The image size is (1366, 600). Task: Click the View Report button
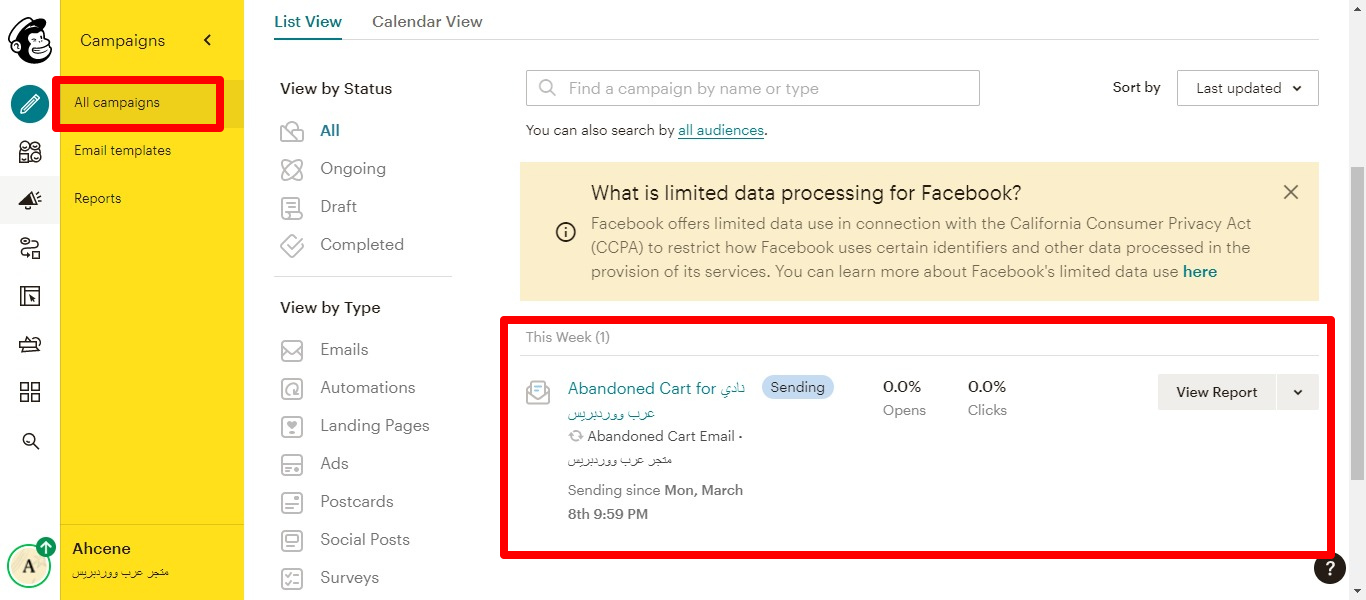[1216, 392]
